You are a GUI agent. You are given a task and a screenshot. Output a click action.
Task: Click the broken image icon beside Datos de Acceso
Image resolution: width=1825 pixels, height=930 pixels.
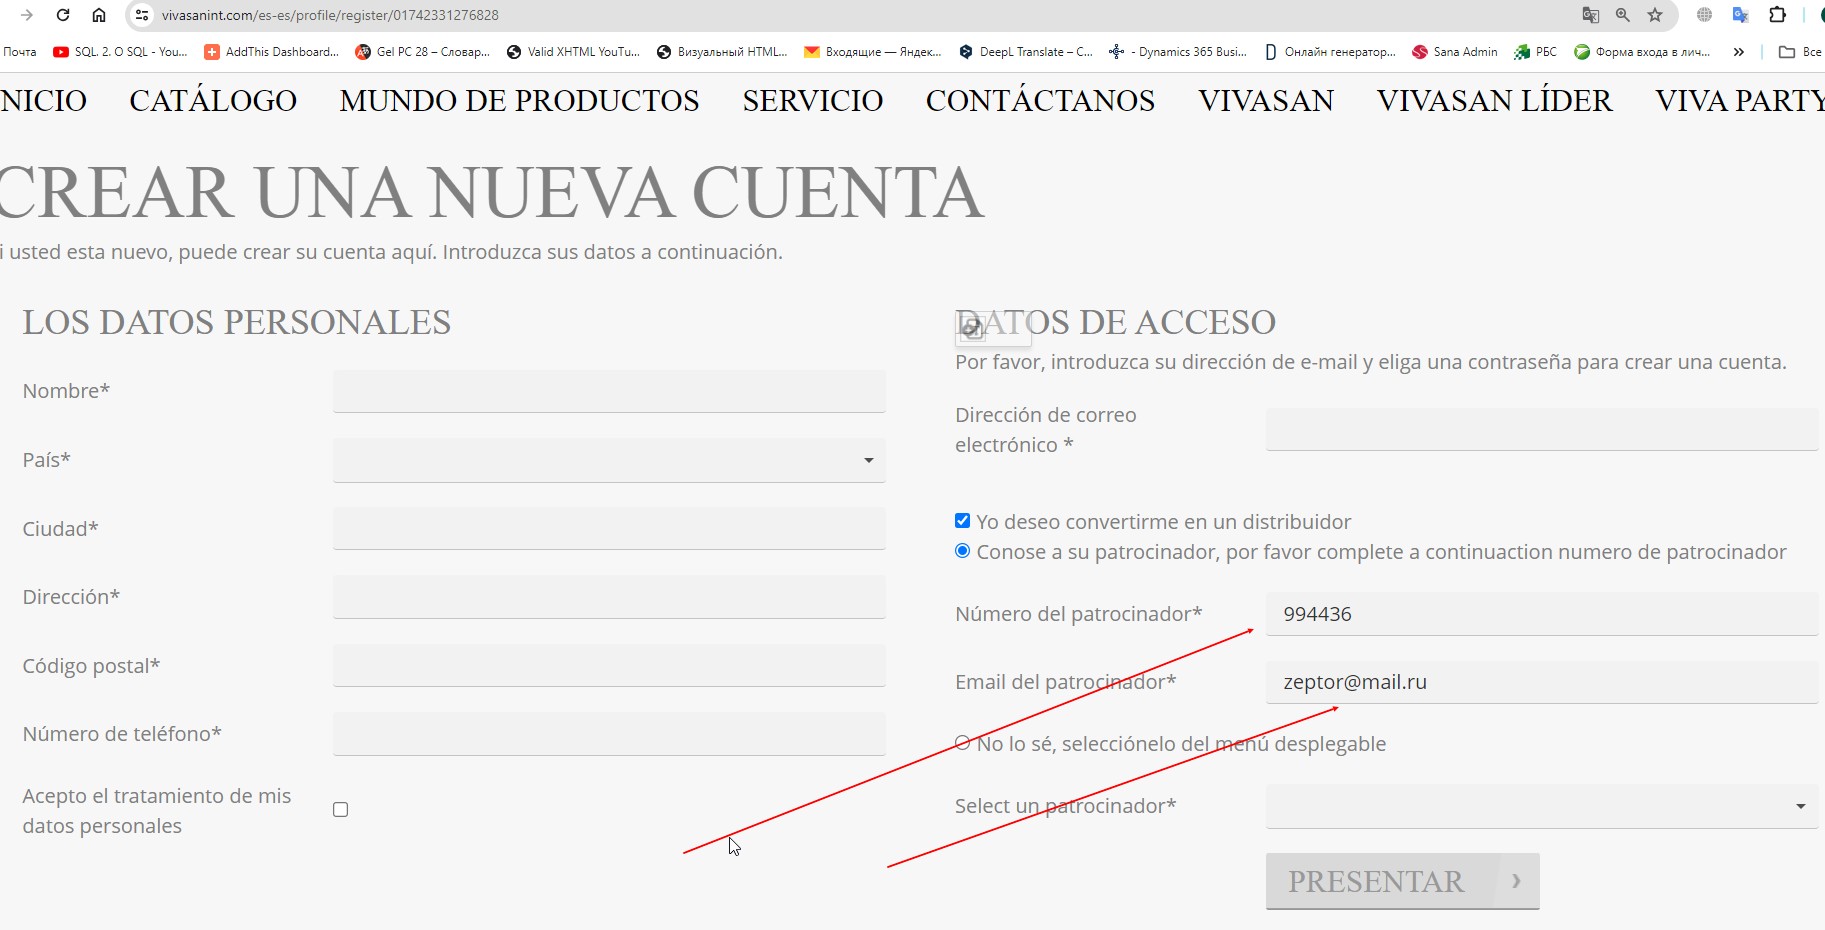click(971, 327)
